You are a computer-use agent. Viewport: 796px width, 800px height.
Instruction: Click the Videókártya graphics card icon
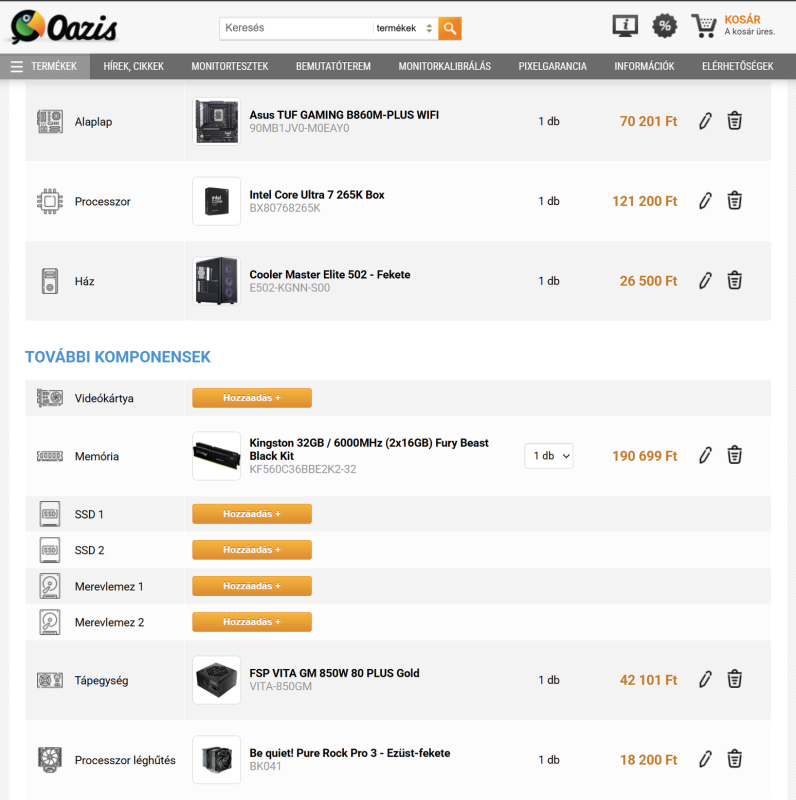tap(50, 398)
